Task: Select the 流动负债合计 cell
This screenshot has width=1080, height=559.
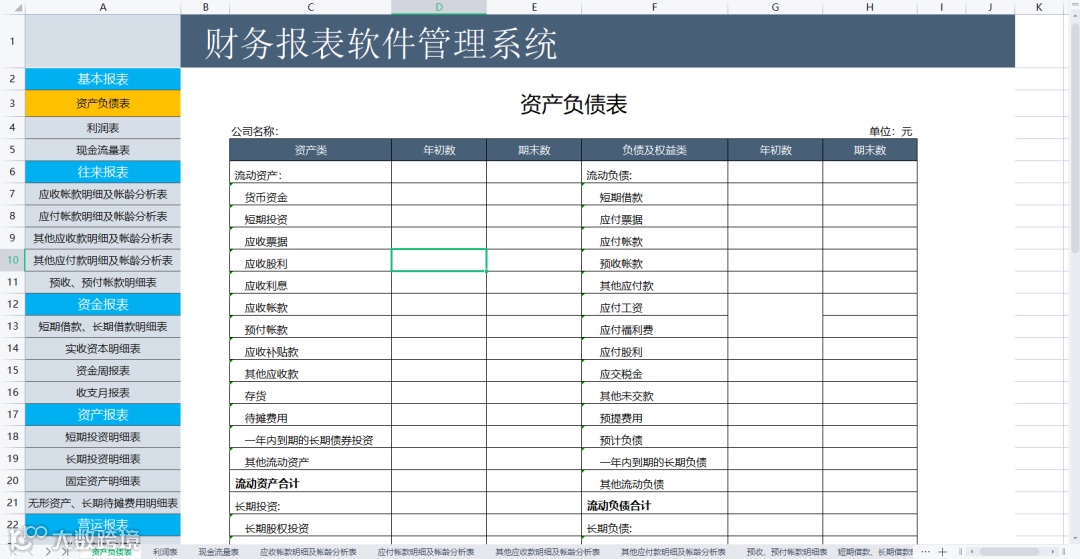Action: coord(654,503)
